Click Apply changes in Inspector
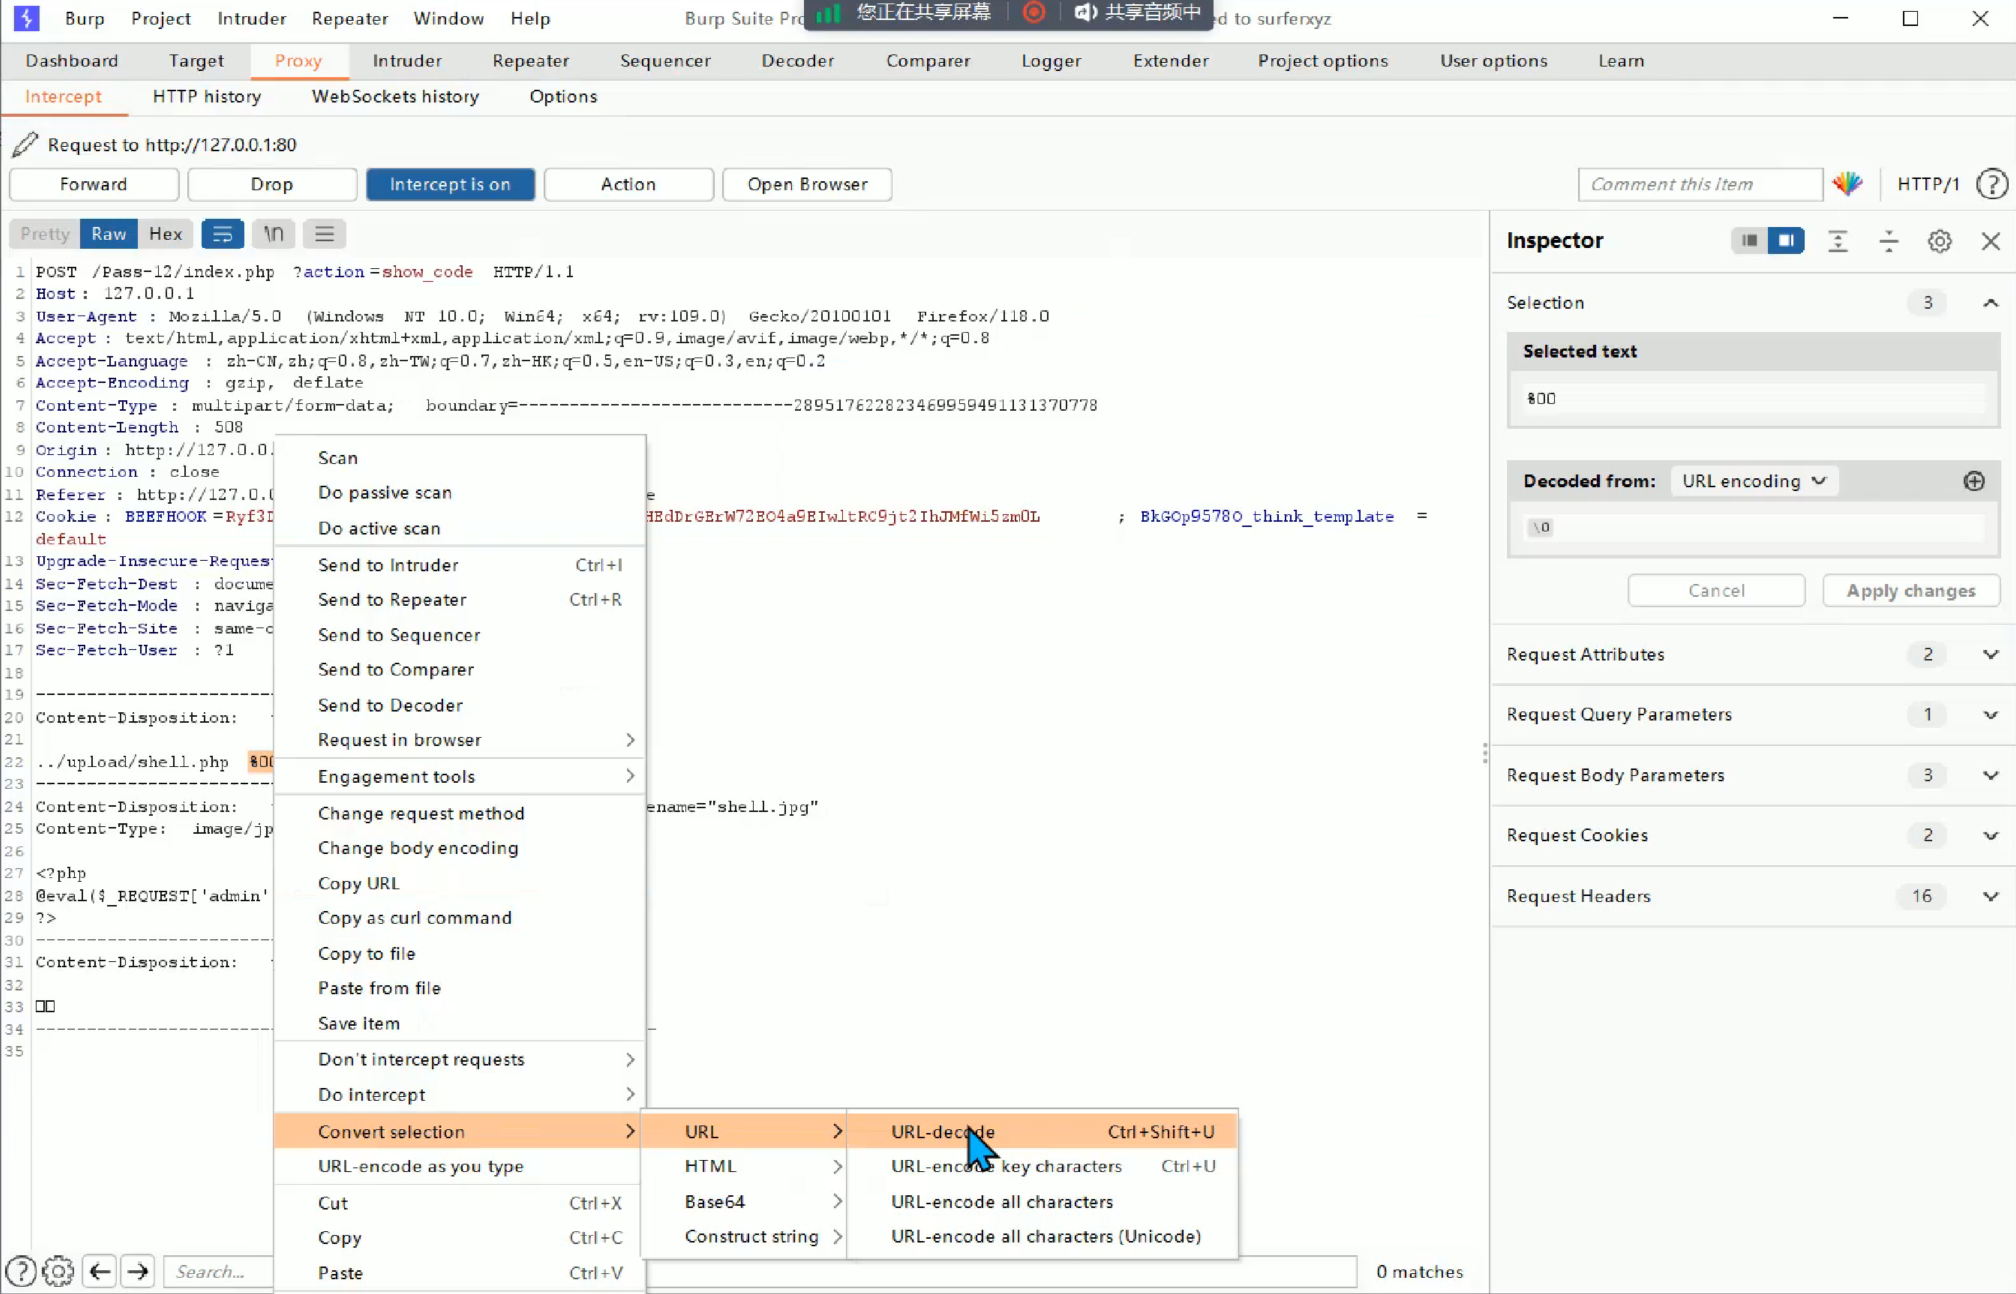The image size is (2016, 1294). 1910,590
